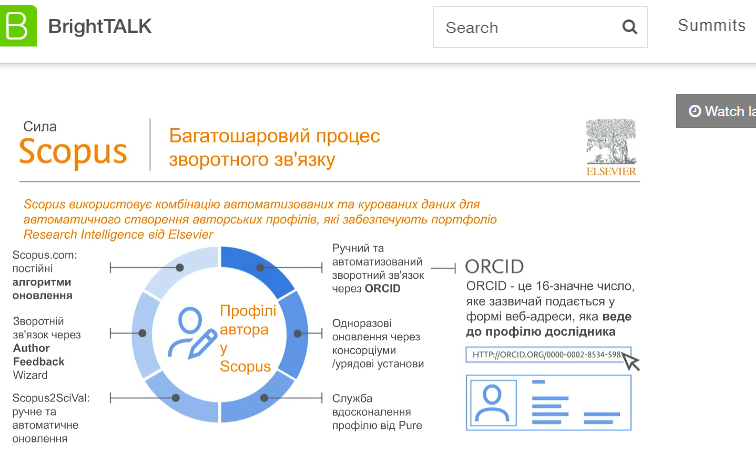Click the BrightTALK brand name text
The image size is (756, 473).
[100, 27]
